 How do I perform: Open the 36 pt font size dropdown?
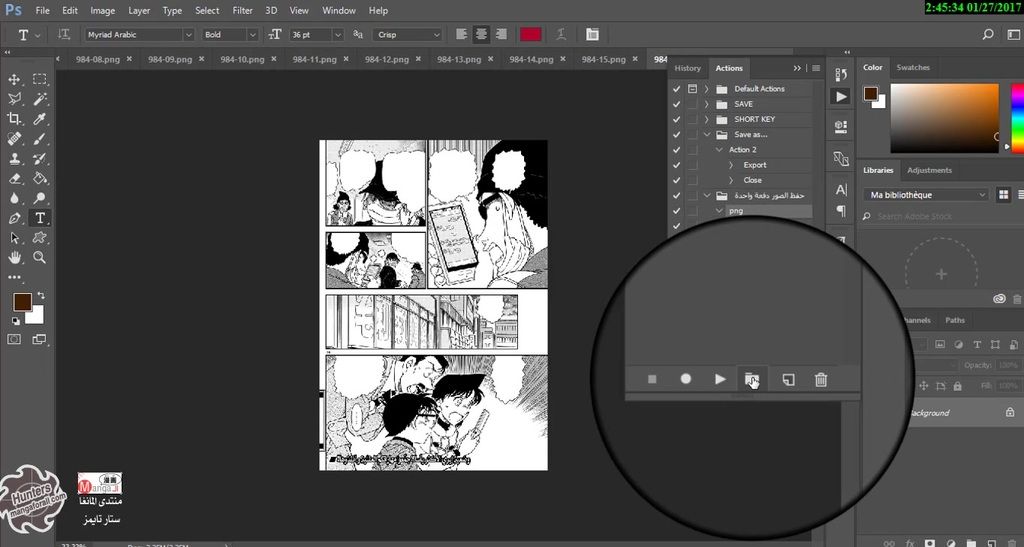338,35
